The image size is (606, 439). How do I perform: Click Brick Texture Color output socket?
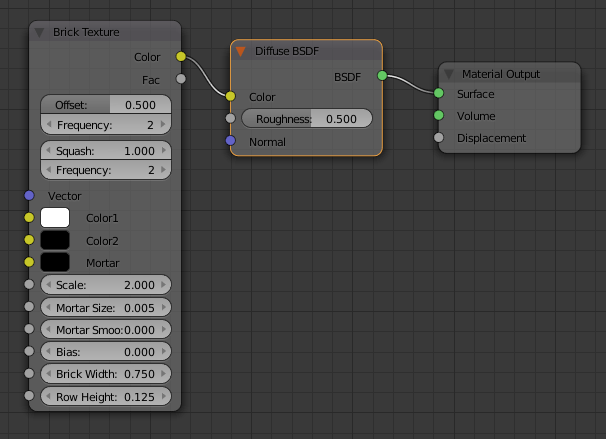(181, 56)
